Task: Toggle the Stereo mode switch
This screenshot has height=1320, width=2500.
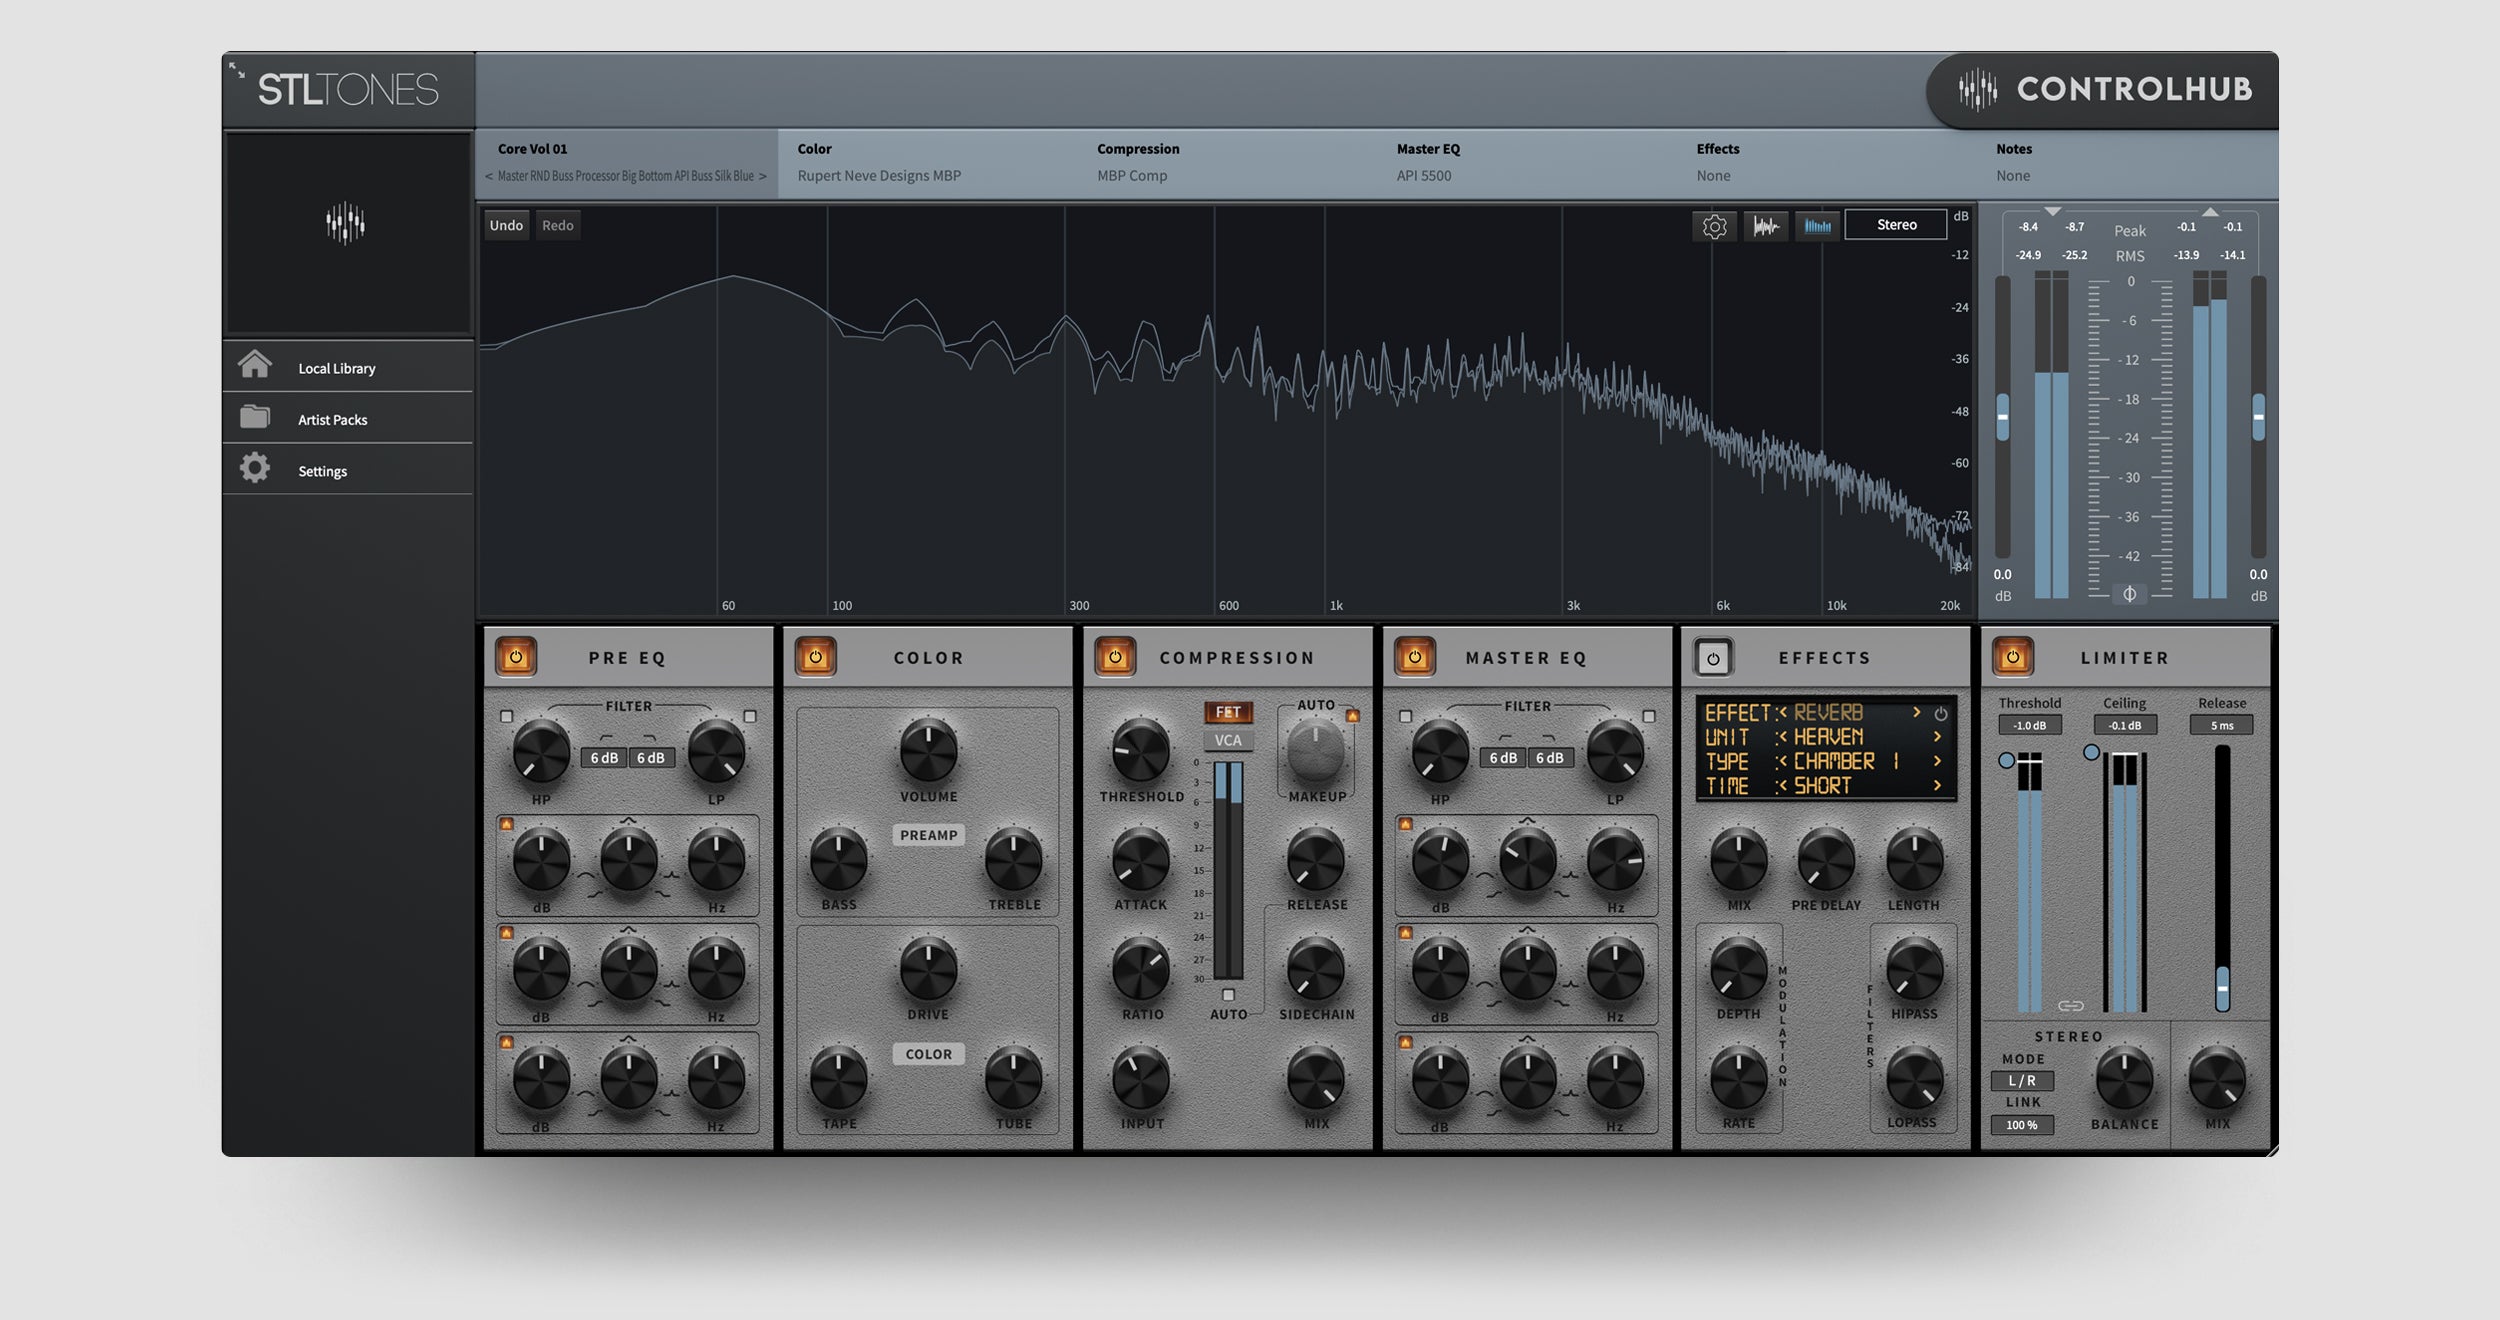Action: (1898, 225)
